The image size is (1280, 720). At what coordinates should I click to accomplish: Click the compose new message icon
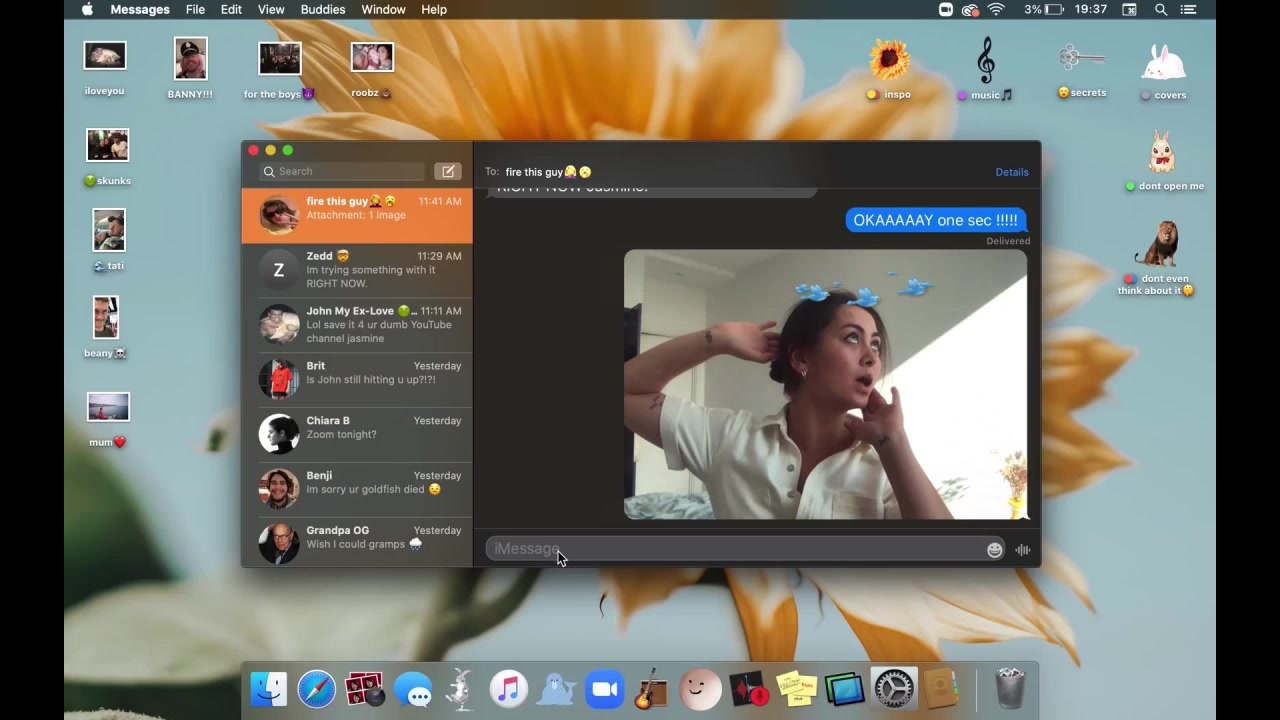point(448,172)
